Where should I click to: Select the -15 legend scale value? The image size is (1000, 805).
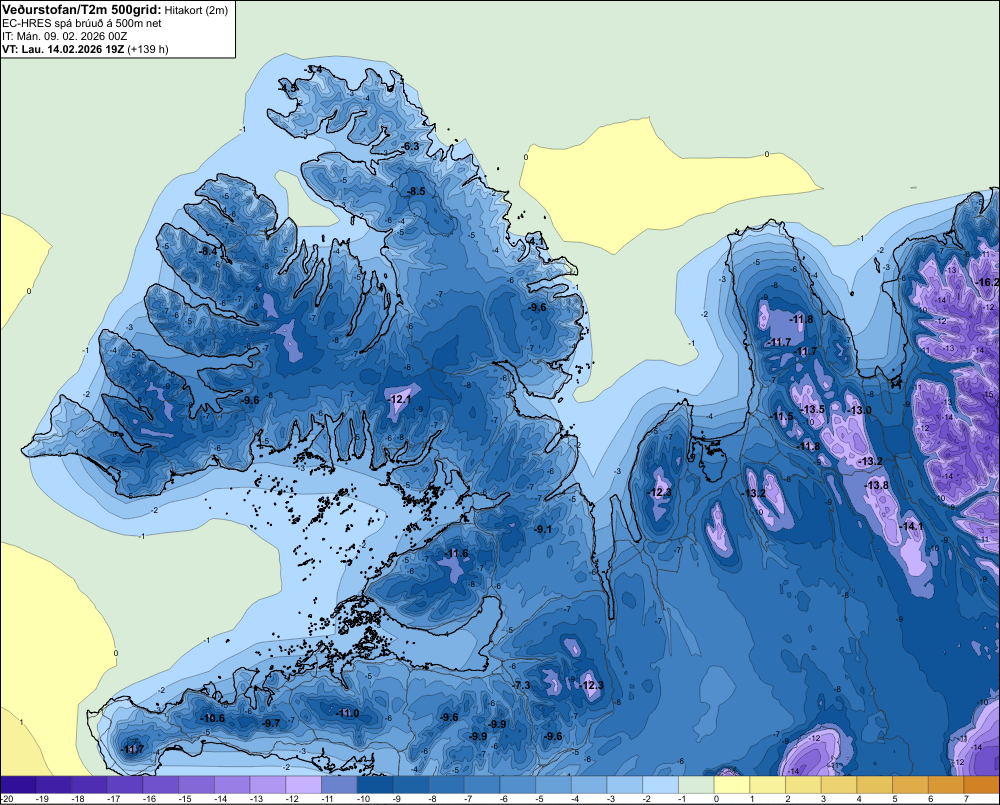[x=185, y=799]
